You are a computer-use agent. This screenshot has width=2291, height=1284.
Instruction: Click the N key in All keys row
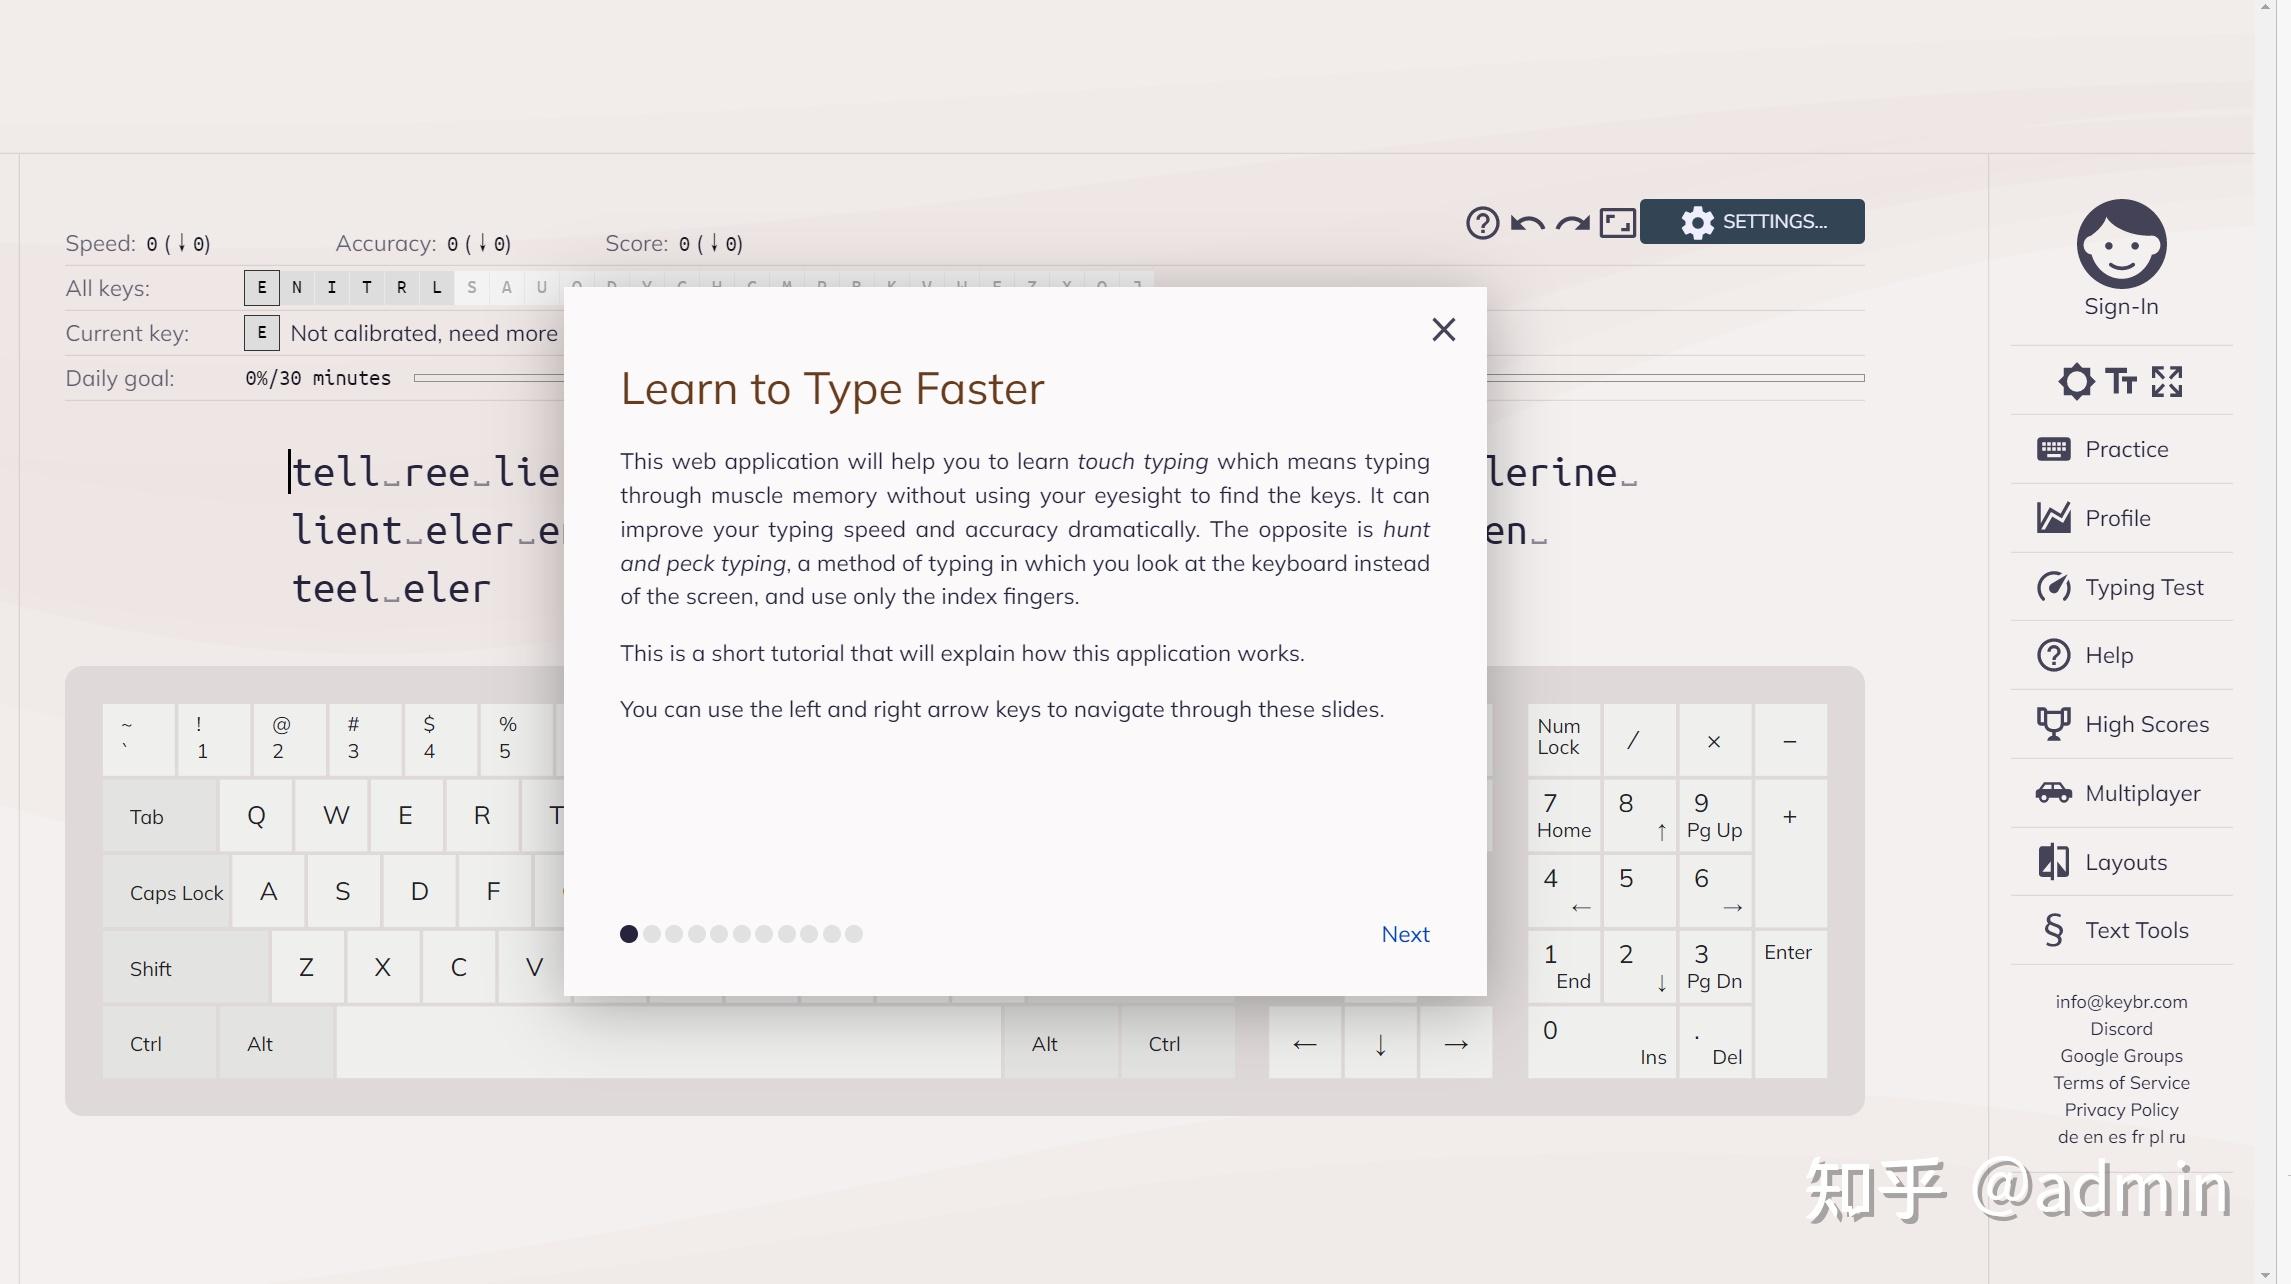pyautogui.click(x=297, y=288)
